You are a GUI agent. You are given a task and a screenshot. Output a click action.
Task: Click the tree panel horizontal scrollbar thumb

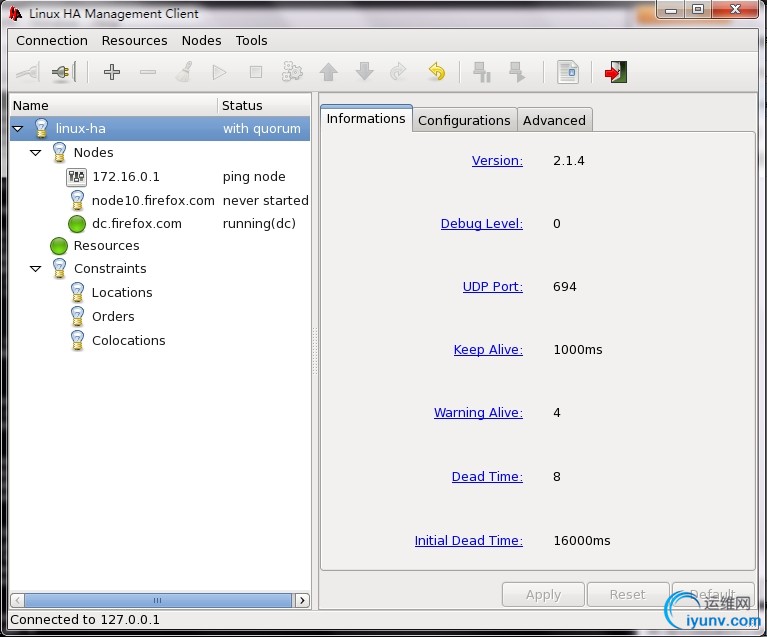tap(158, 600)
